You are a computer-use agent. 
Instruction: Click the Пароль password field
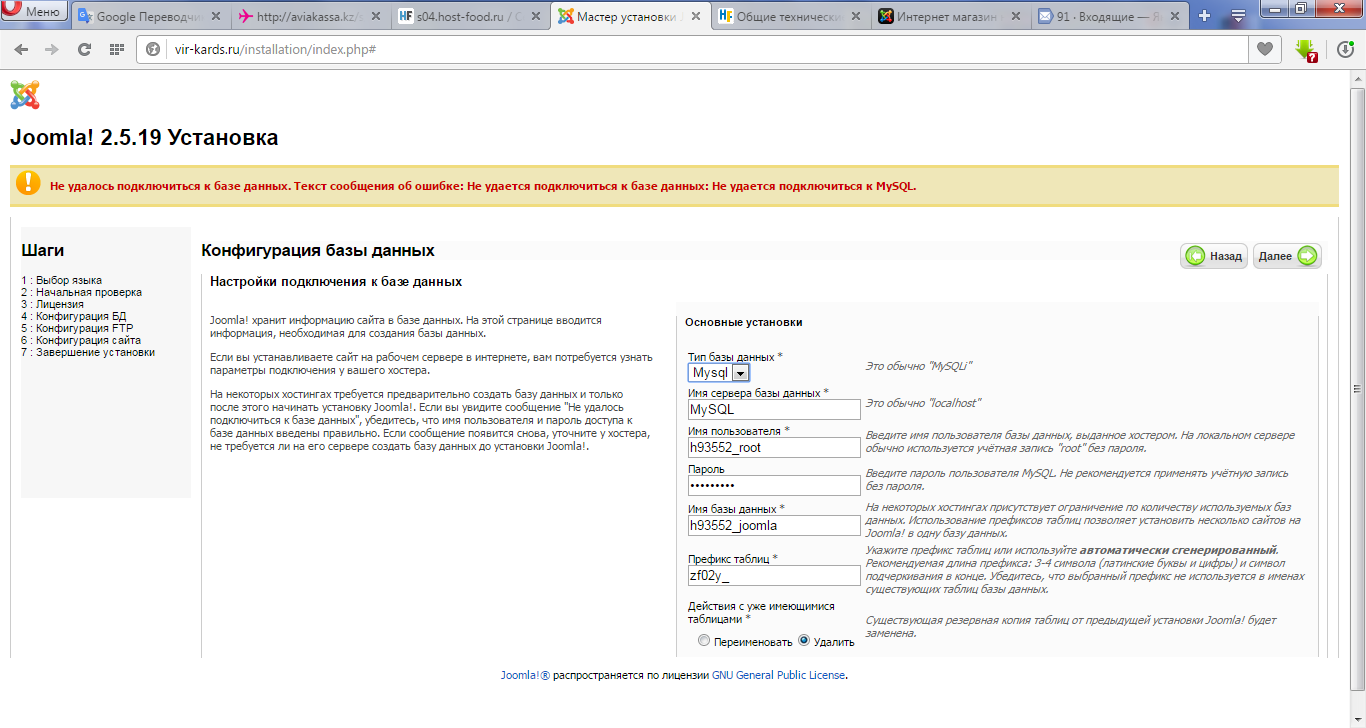[x=774, y=485]
